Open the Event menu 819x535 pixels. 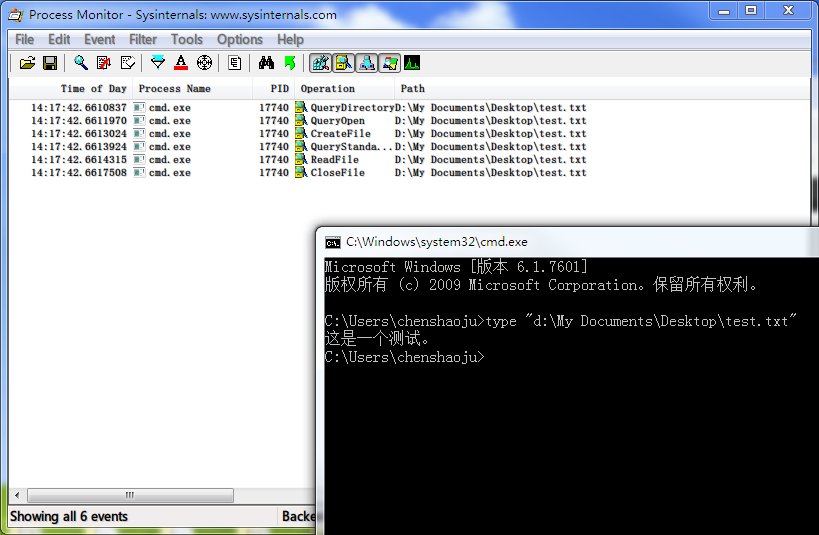pyautogui.click(x=99, y=40)
